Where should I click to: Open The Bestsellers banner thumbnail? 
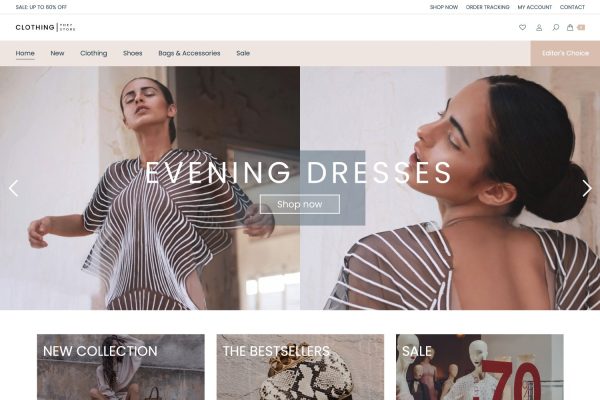pyautogui.click(x=300, y=367)
